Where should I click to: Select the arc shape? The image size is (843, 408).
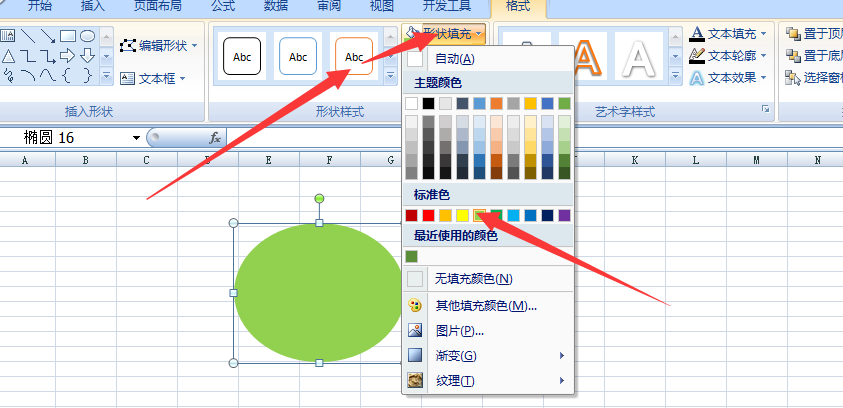click(28, 75)
